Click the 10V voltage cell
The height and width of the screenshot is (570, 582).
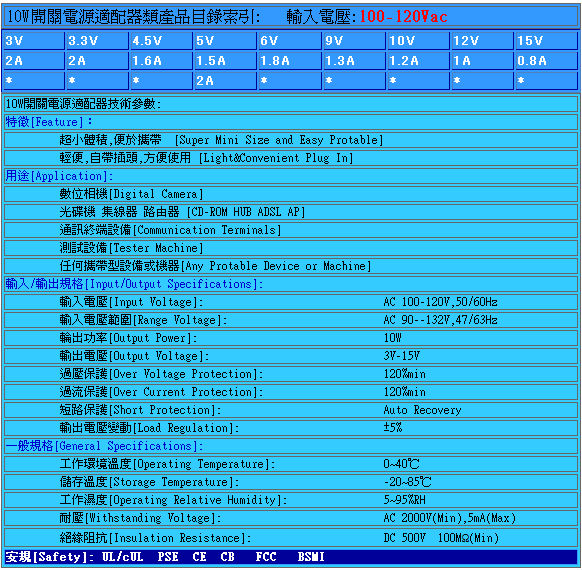point(418,41)
